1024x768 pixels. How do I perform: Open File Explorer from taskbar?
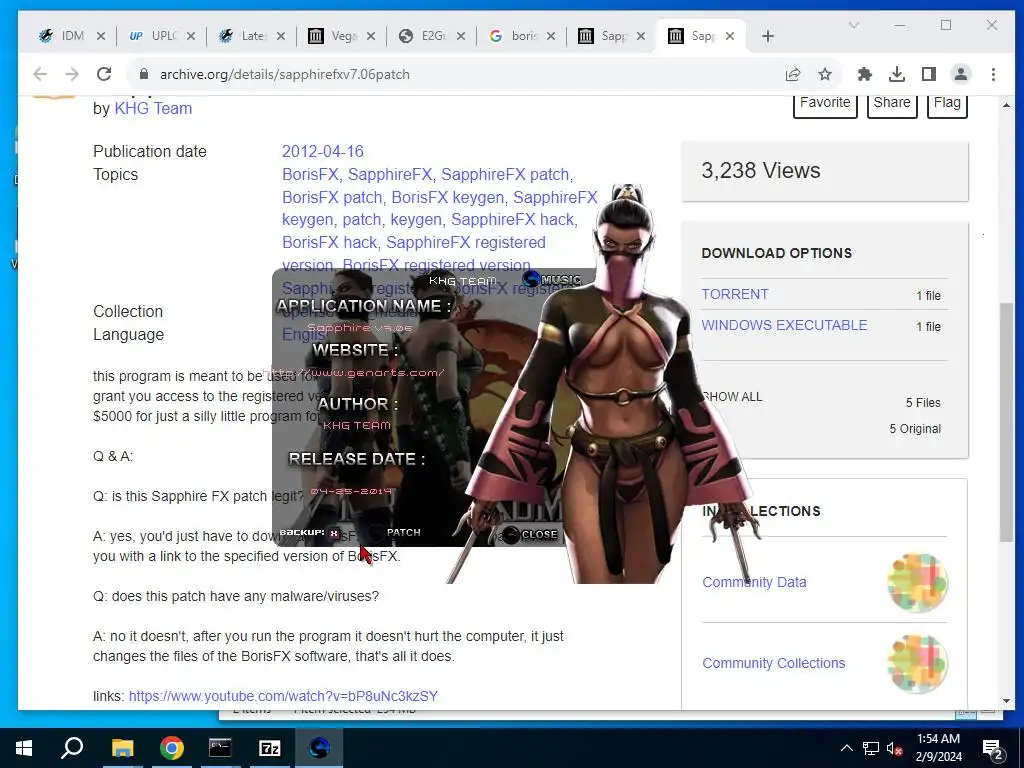[x=122, y=748]
